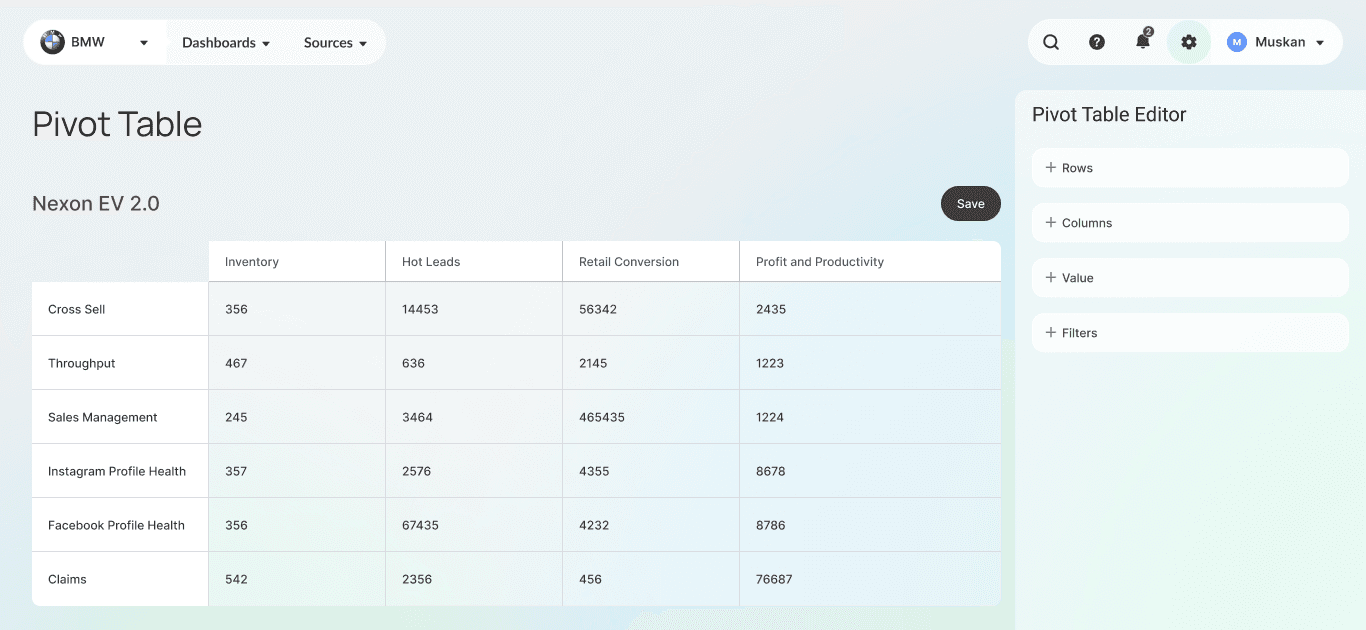
Task: Click the 542 Inventory cell
Action: click(297, 579)
